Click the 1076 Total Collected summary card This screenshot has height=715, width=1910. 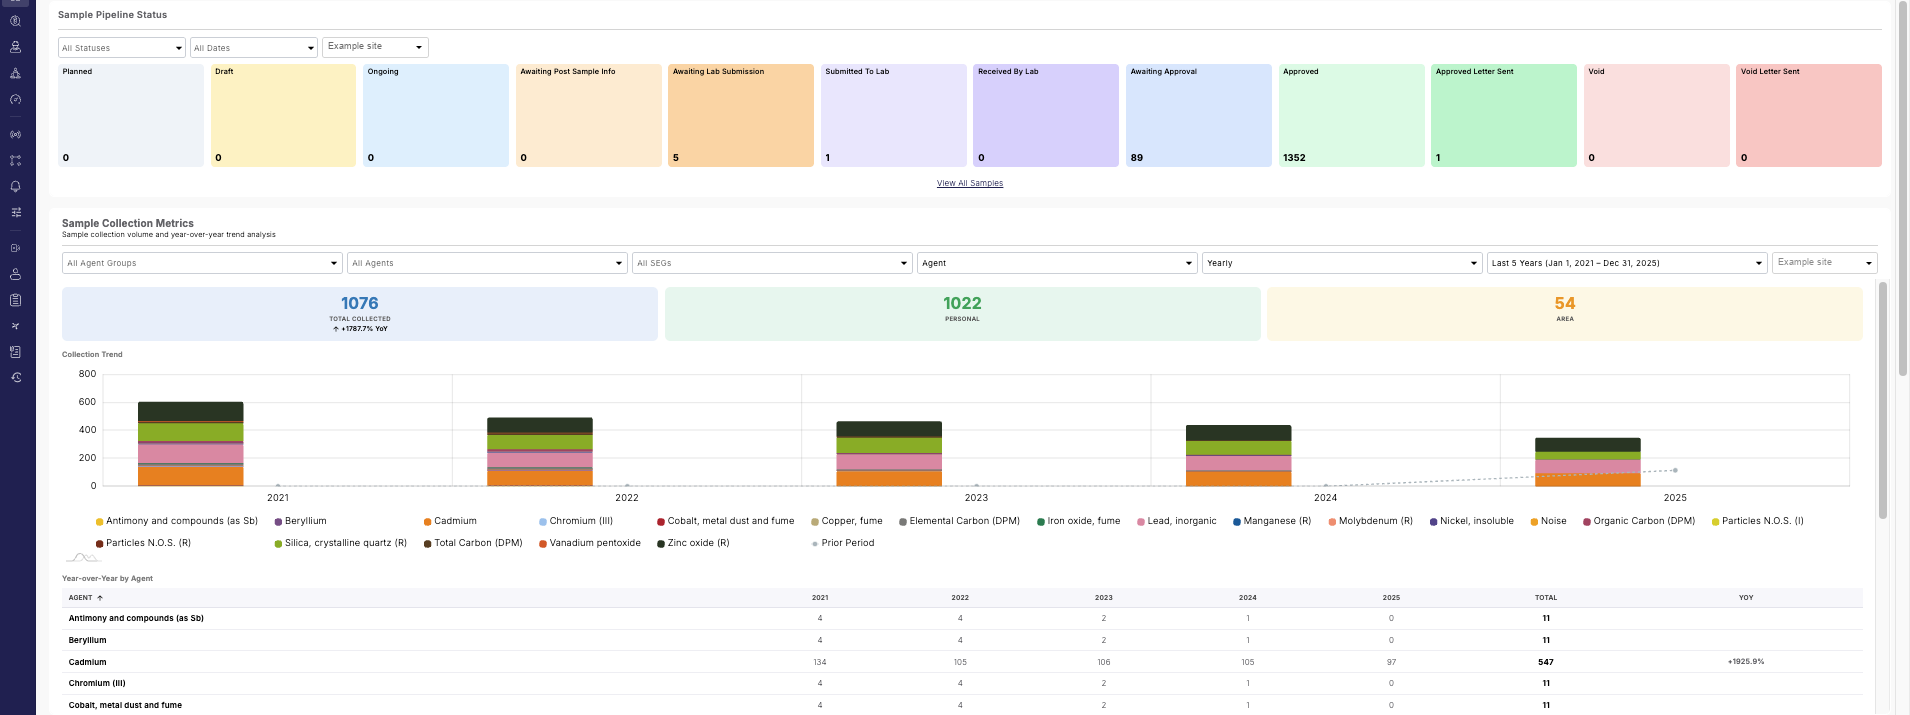click(x=360, y=314)
